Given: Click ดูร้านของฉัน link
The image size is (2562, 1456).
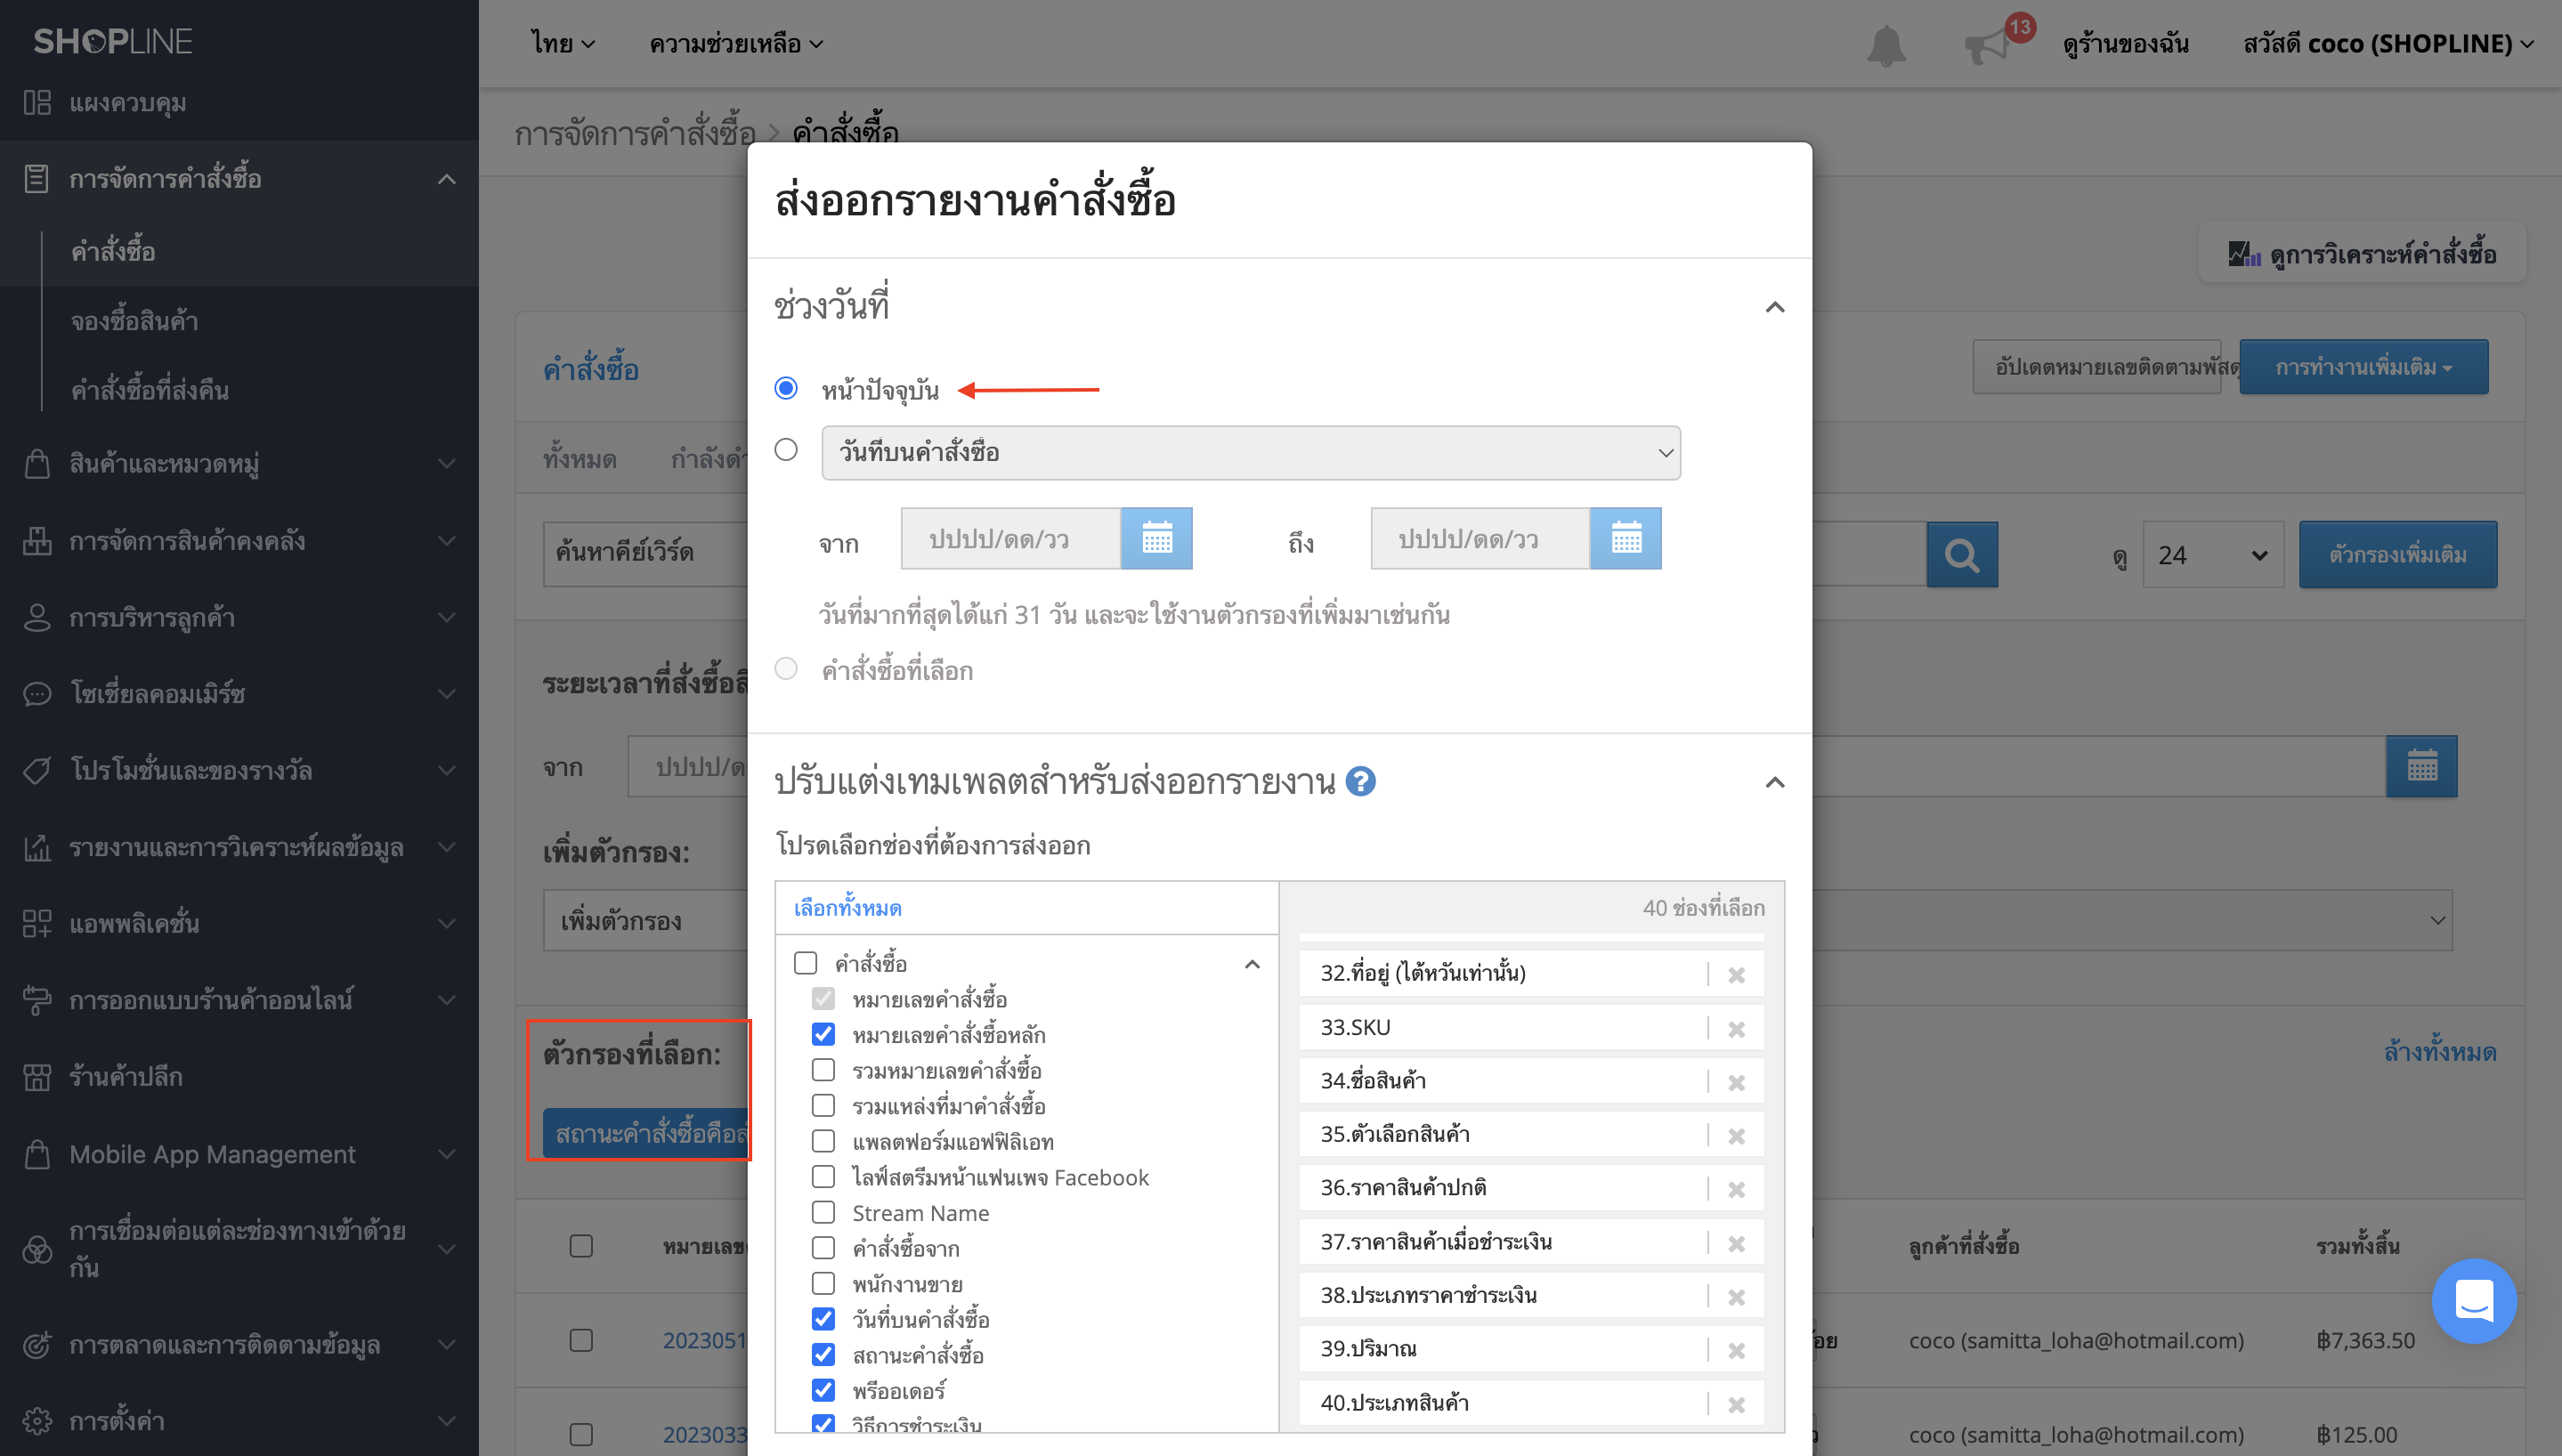Looking at the screenshot, I should 2125,44.
